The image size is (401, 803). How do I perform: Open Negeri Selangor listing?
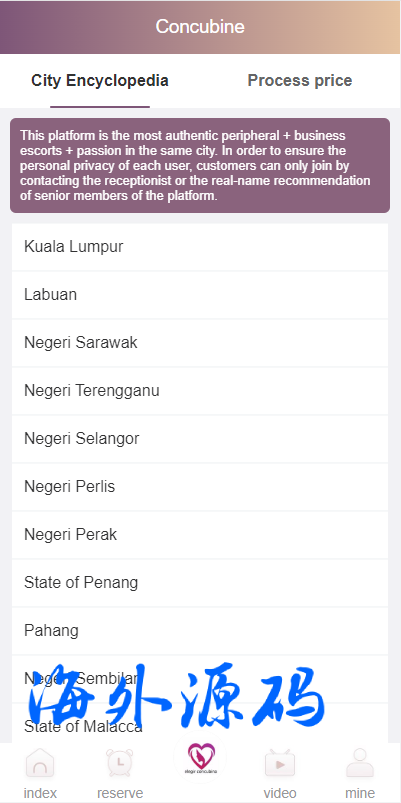tap(200, 439)
